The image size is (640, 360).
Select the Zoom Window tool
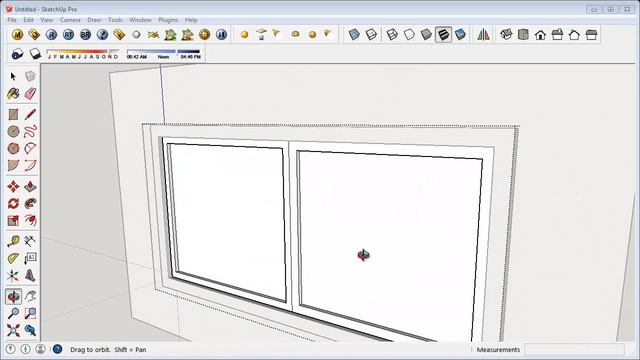(x=30, y=313)
